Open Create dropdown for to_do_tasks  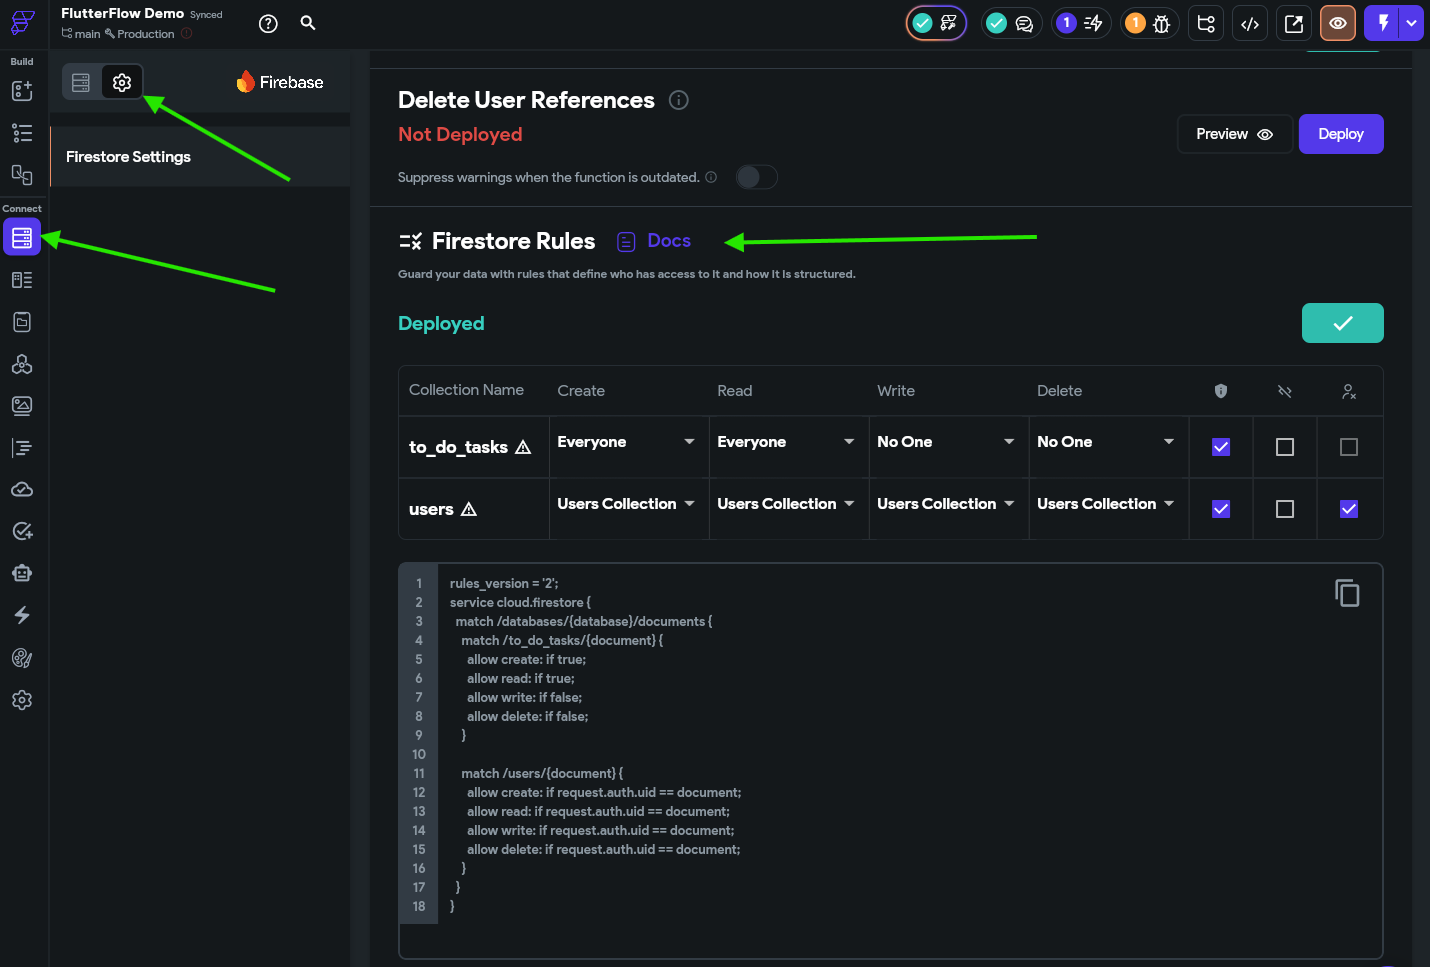tap(626, 442)
